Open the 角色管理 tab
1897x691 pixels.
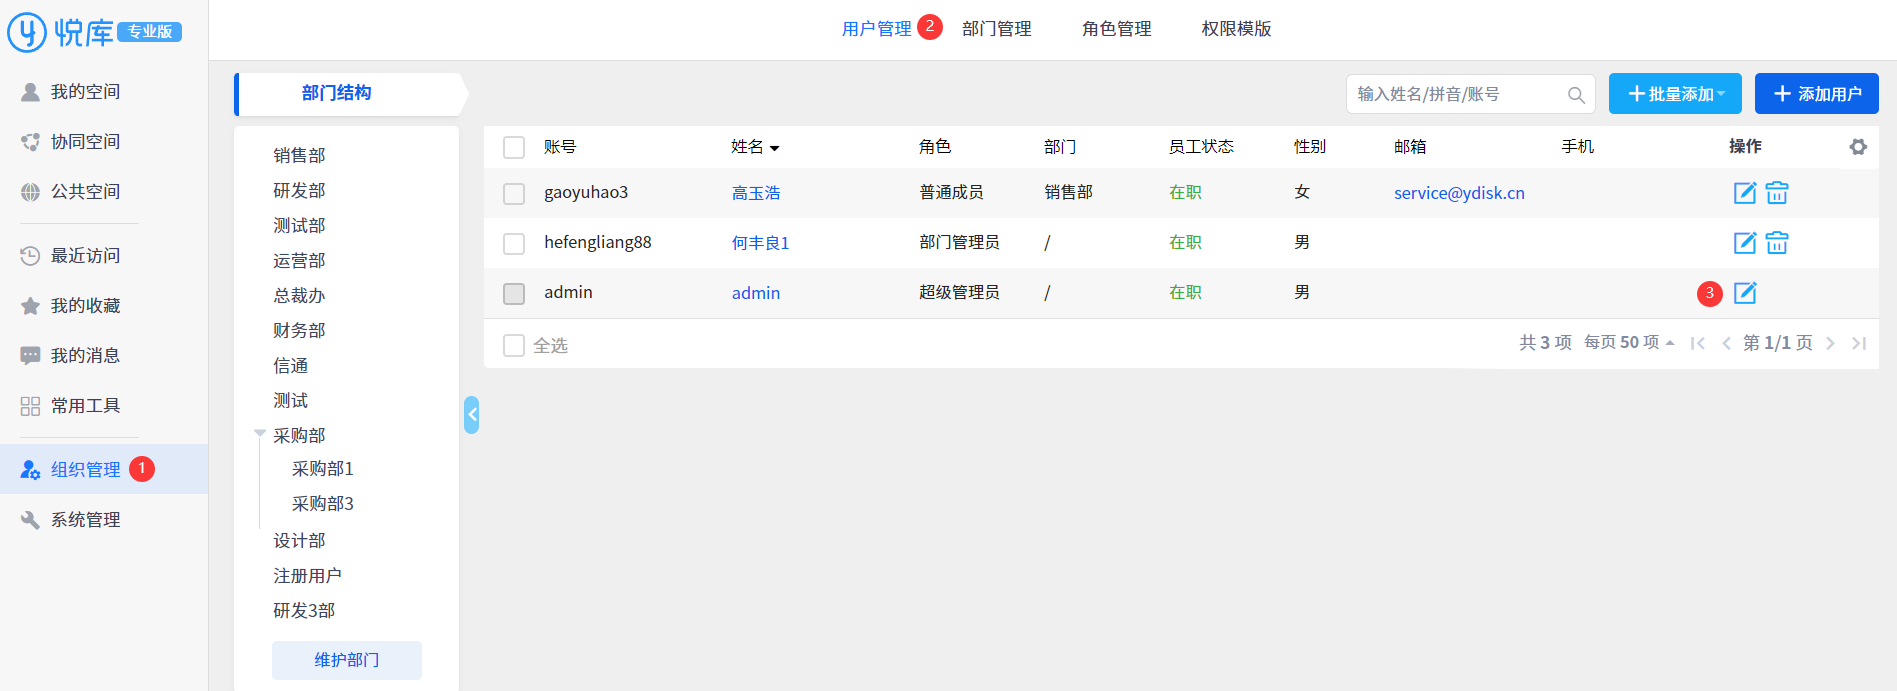[x=1116, y=29]
